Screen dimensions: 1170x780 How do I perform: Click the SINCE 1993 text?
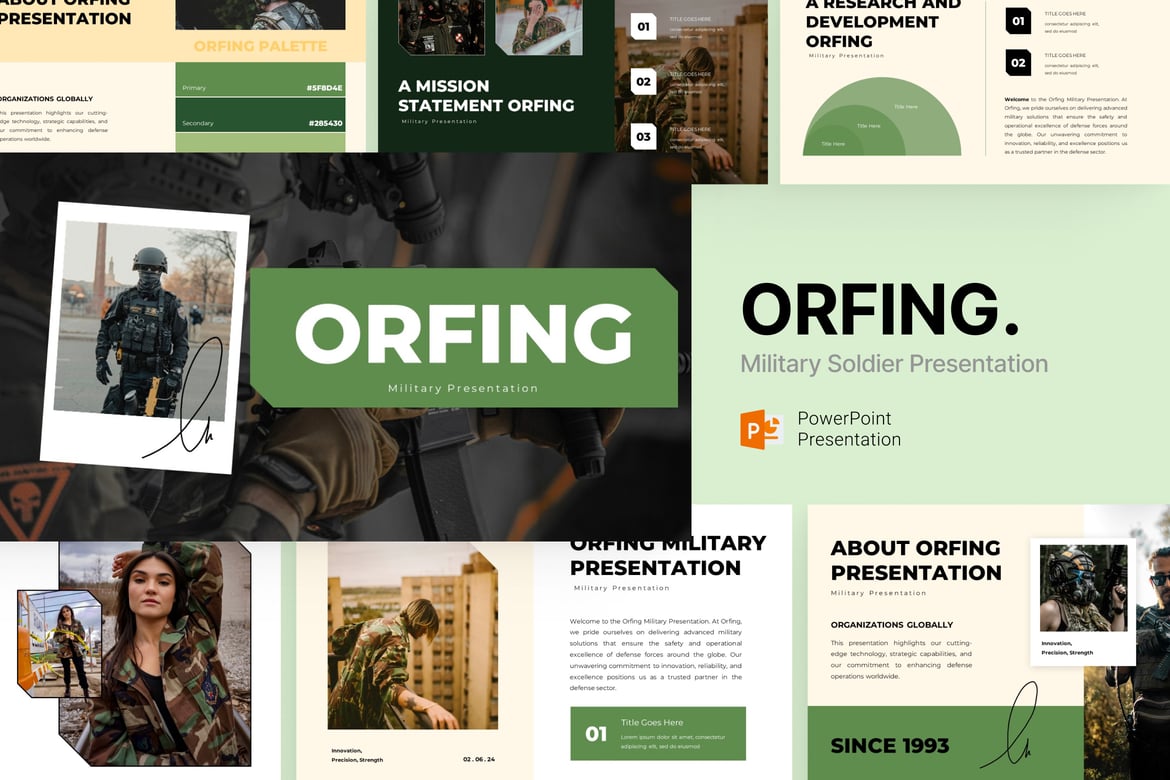coord(889,746)
